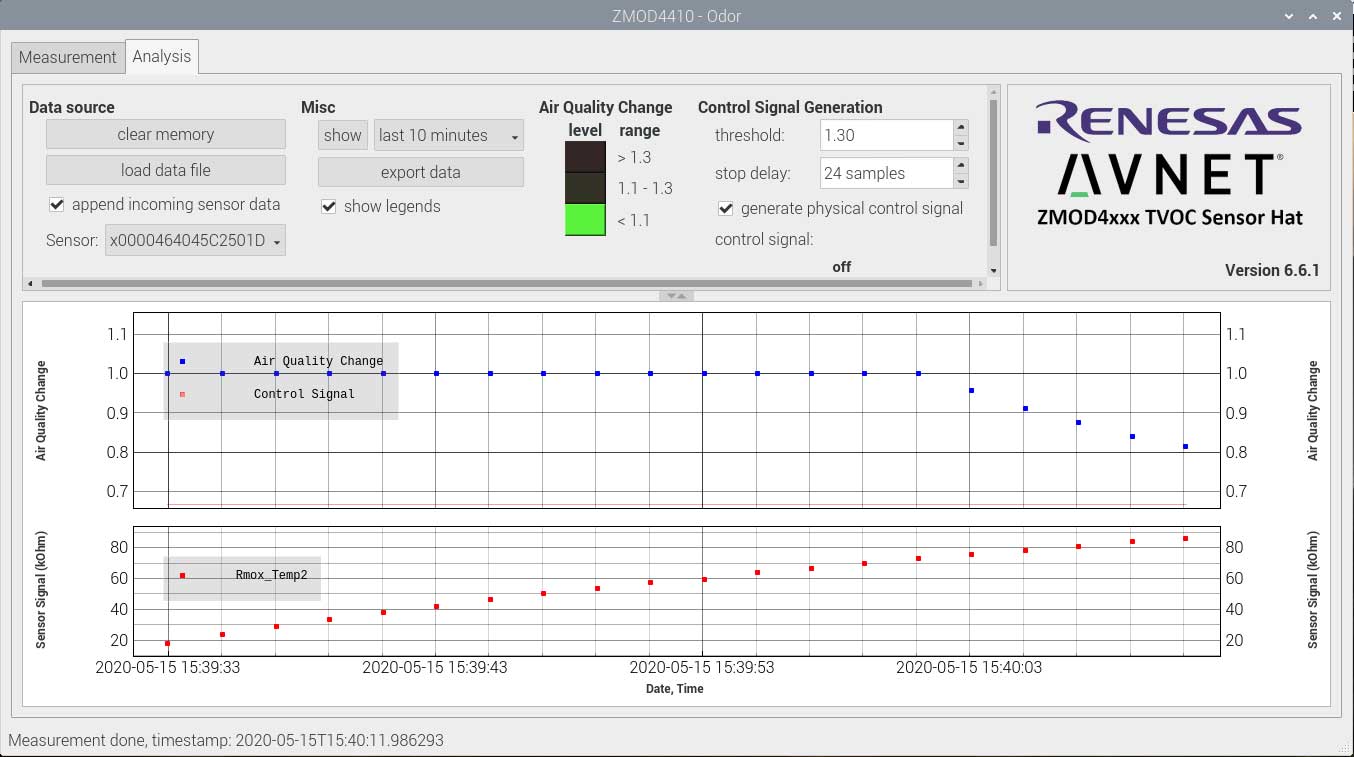Click the settings panel's scroll-down arrow
1354x757 pixels.
click(x=993, y=270)
